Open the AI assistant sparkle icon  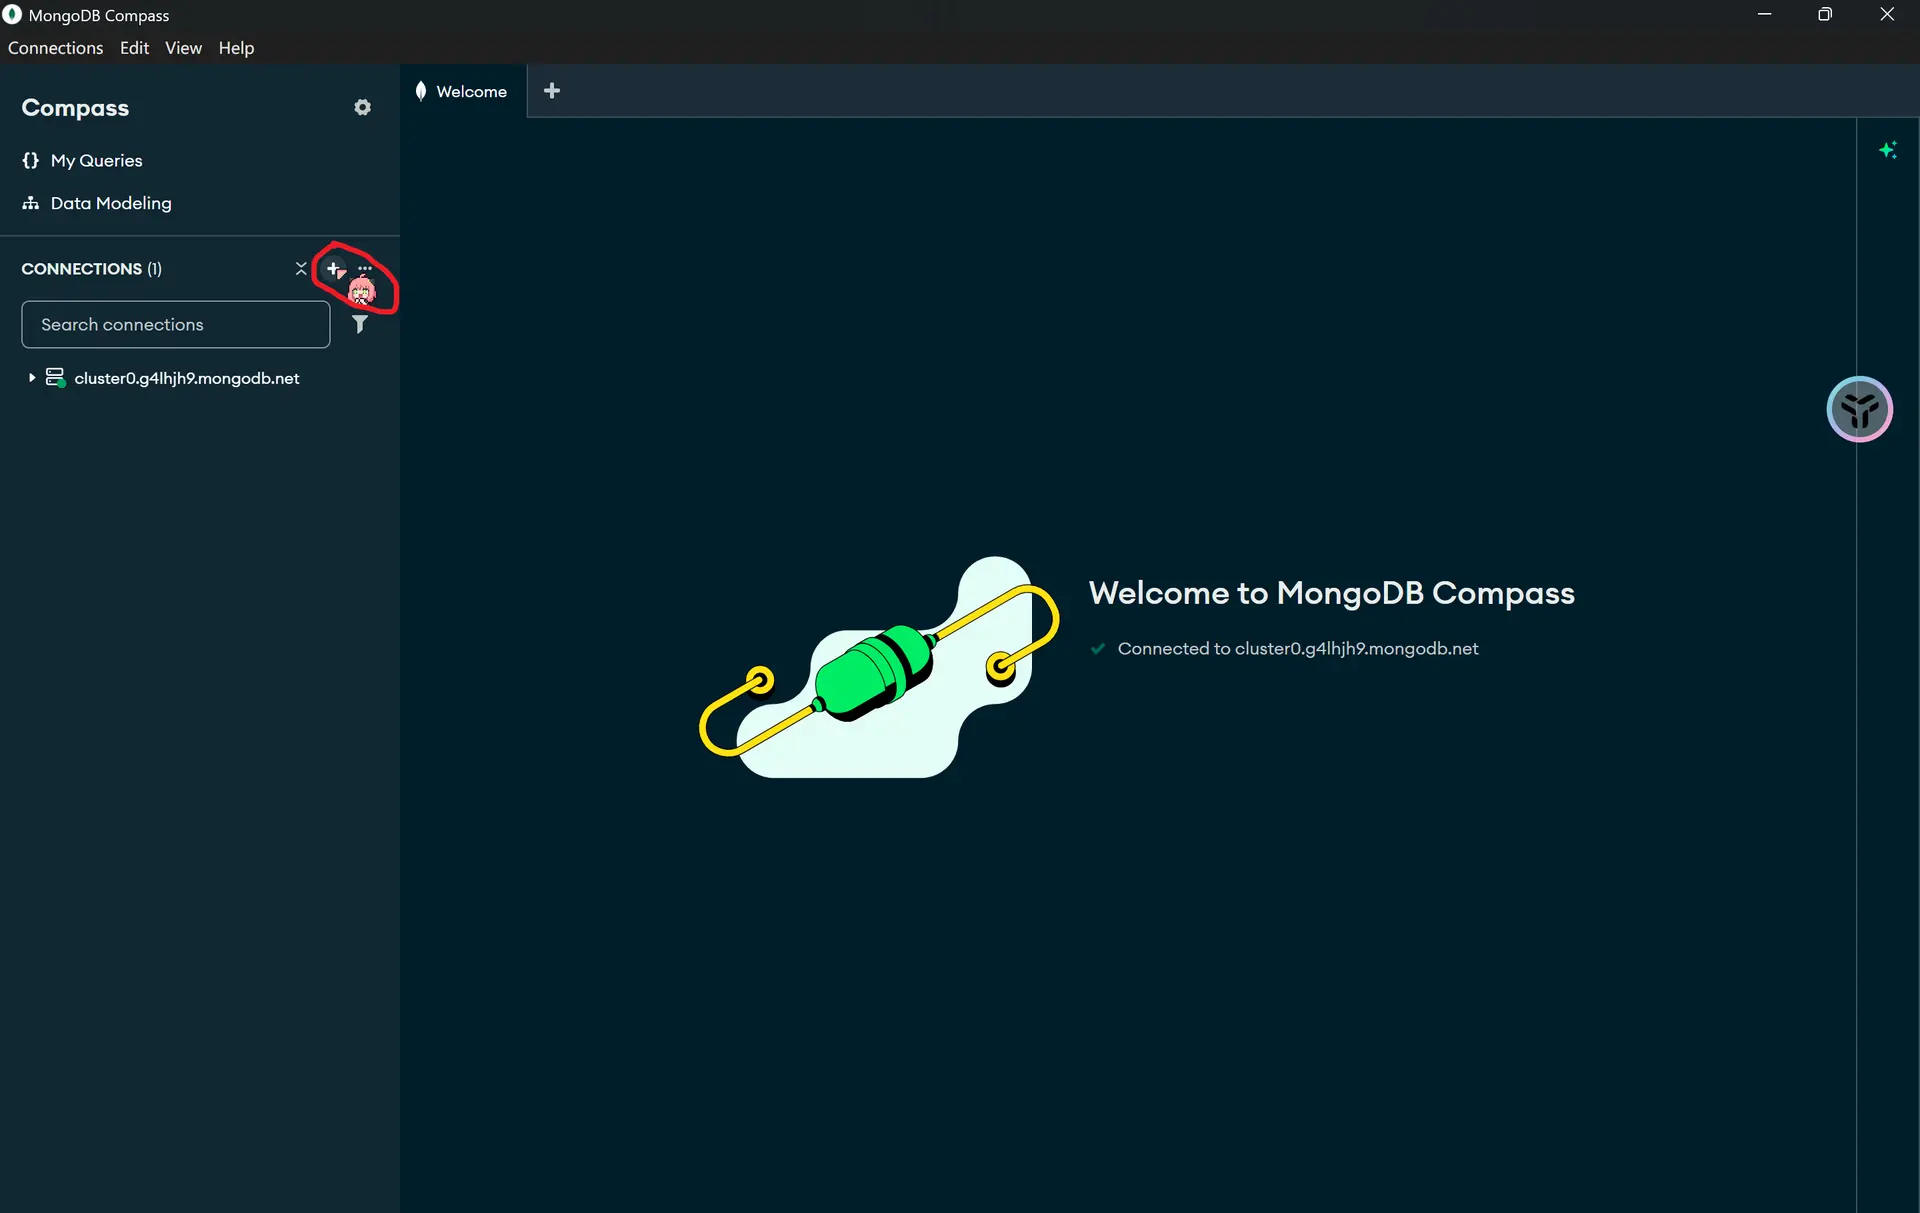[x=1888, y=150]
